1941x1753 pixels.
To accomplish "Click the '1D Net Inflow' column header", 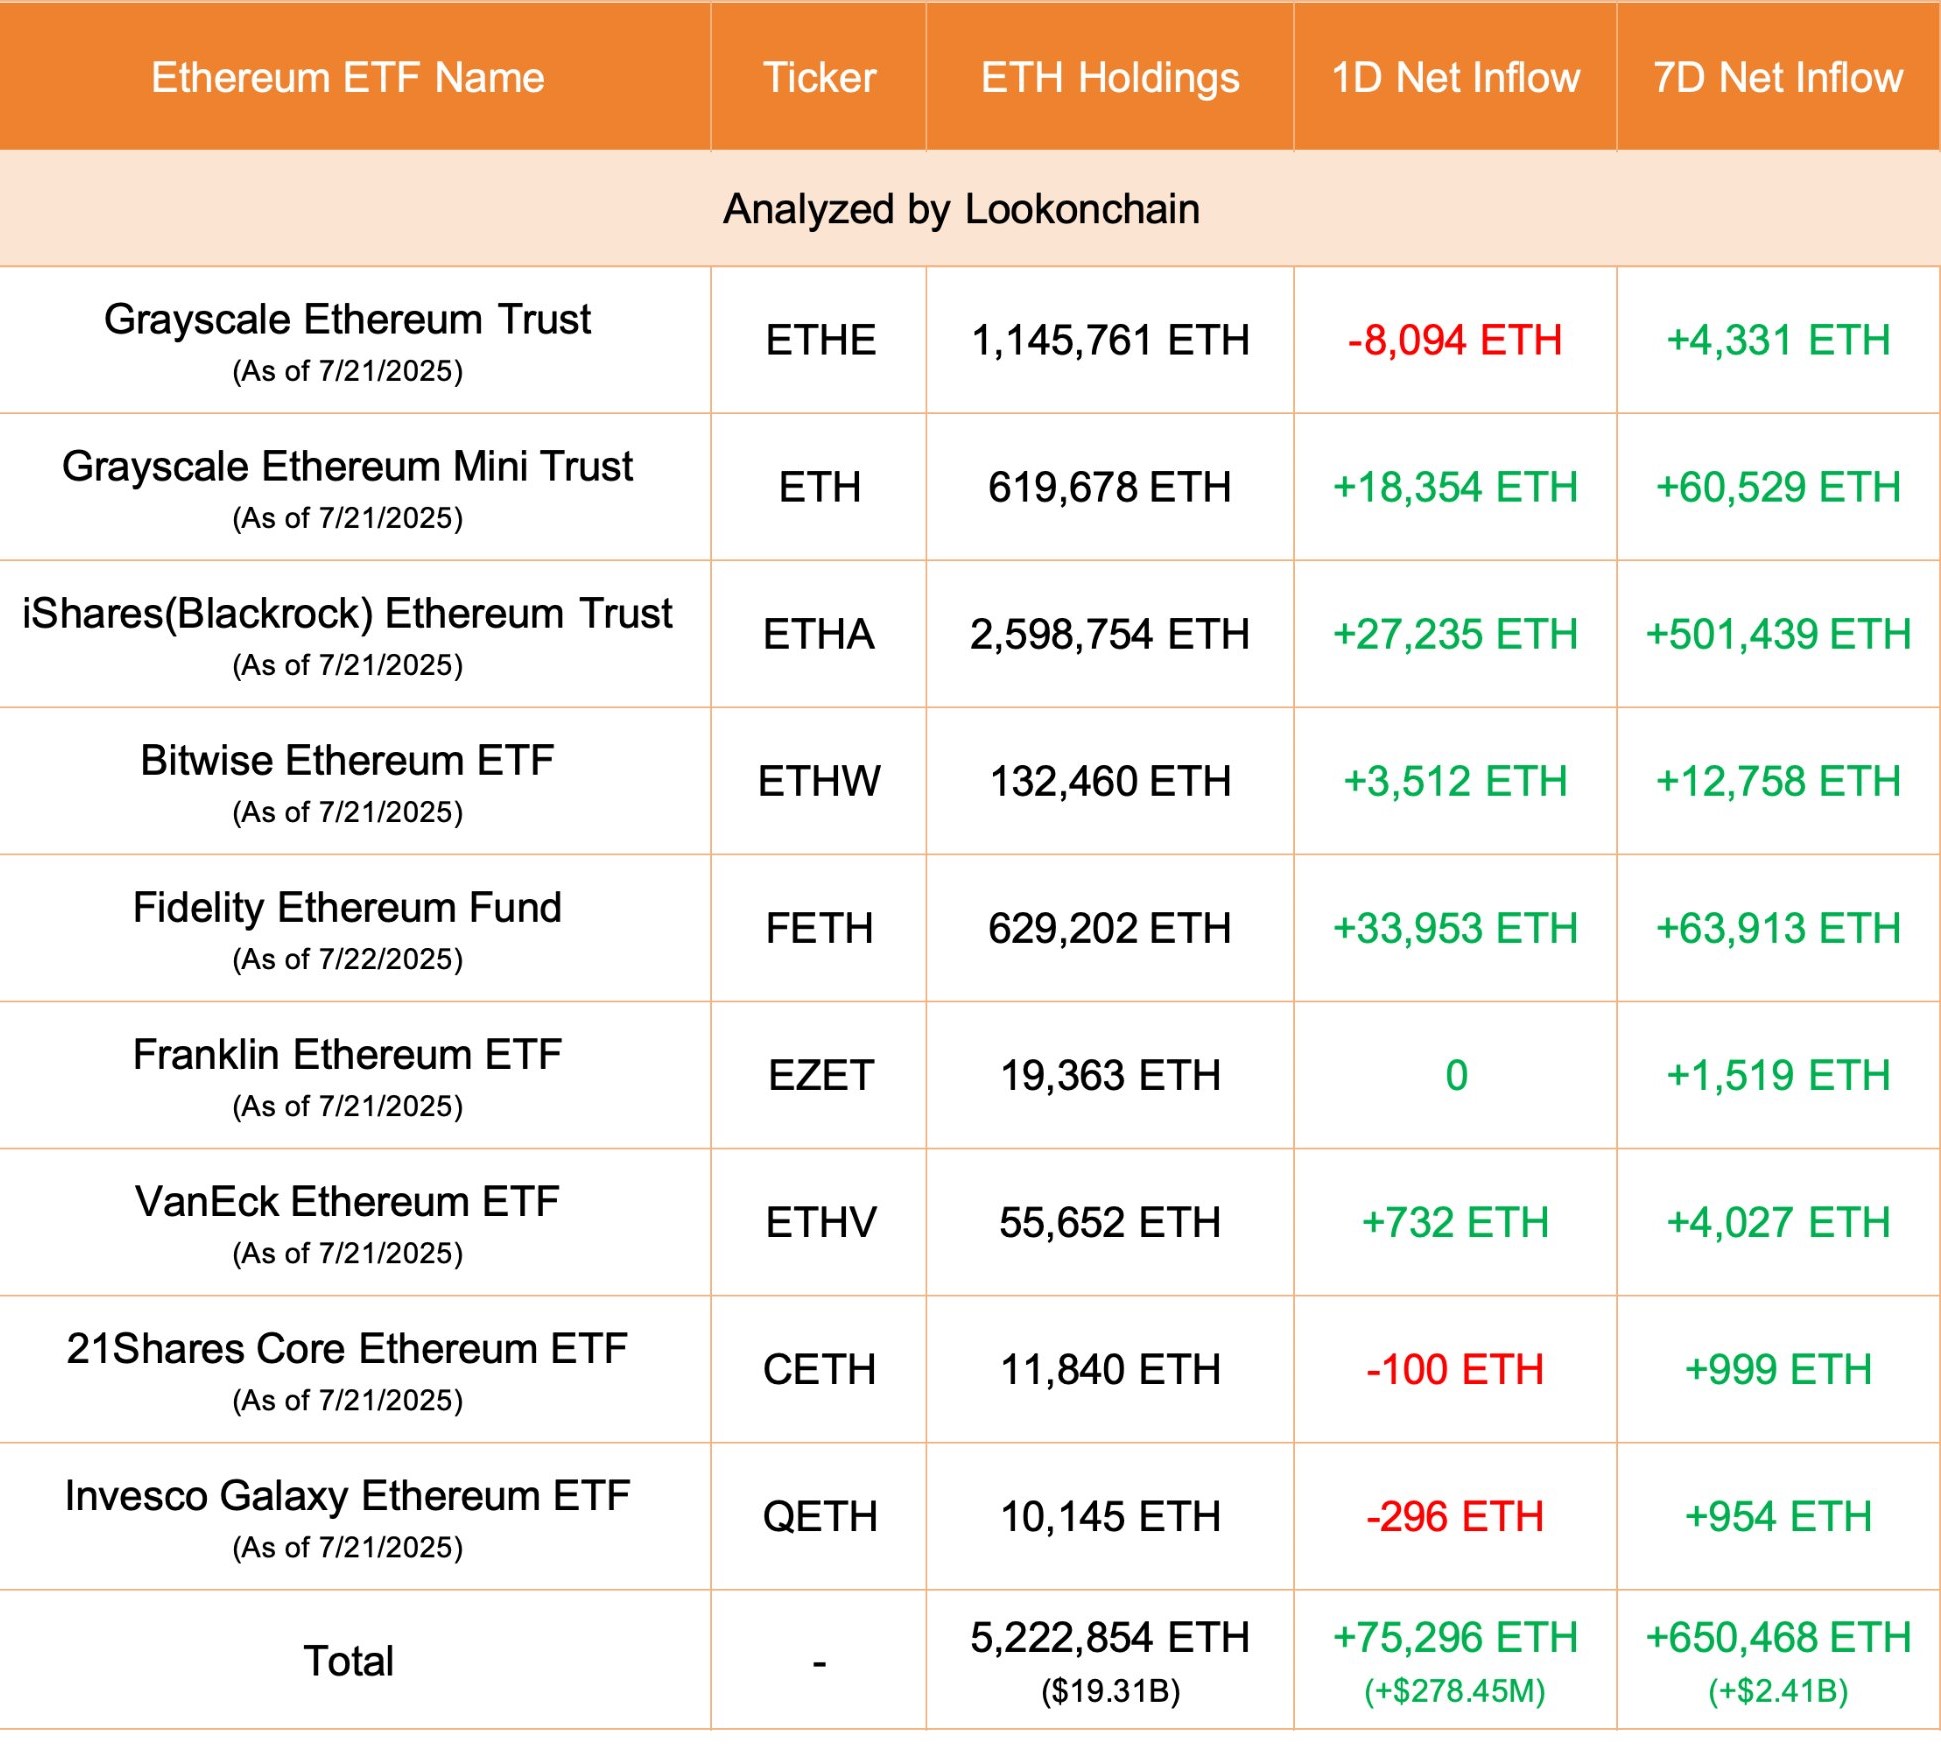I will point(1455,77).
